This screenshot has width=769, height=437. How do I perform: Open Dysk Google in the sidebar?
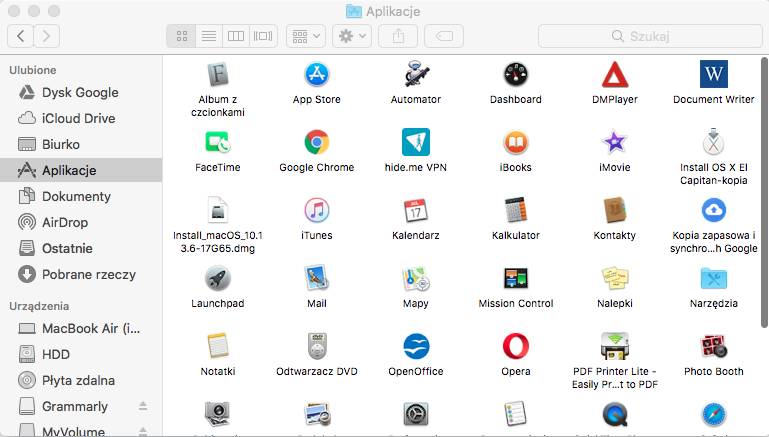[81, 92]
